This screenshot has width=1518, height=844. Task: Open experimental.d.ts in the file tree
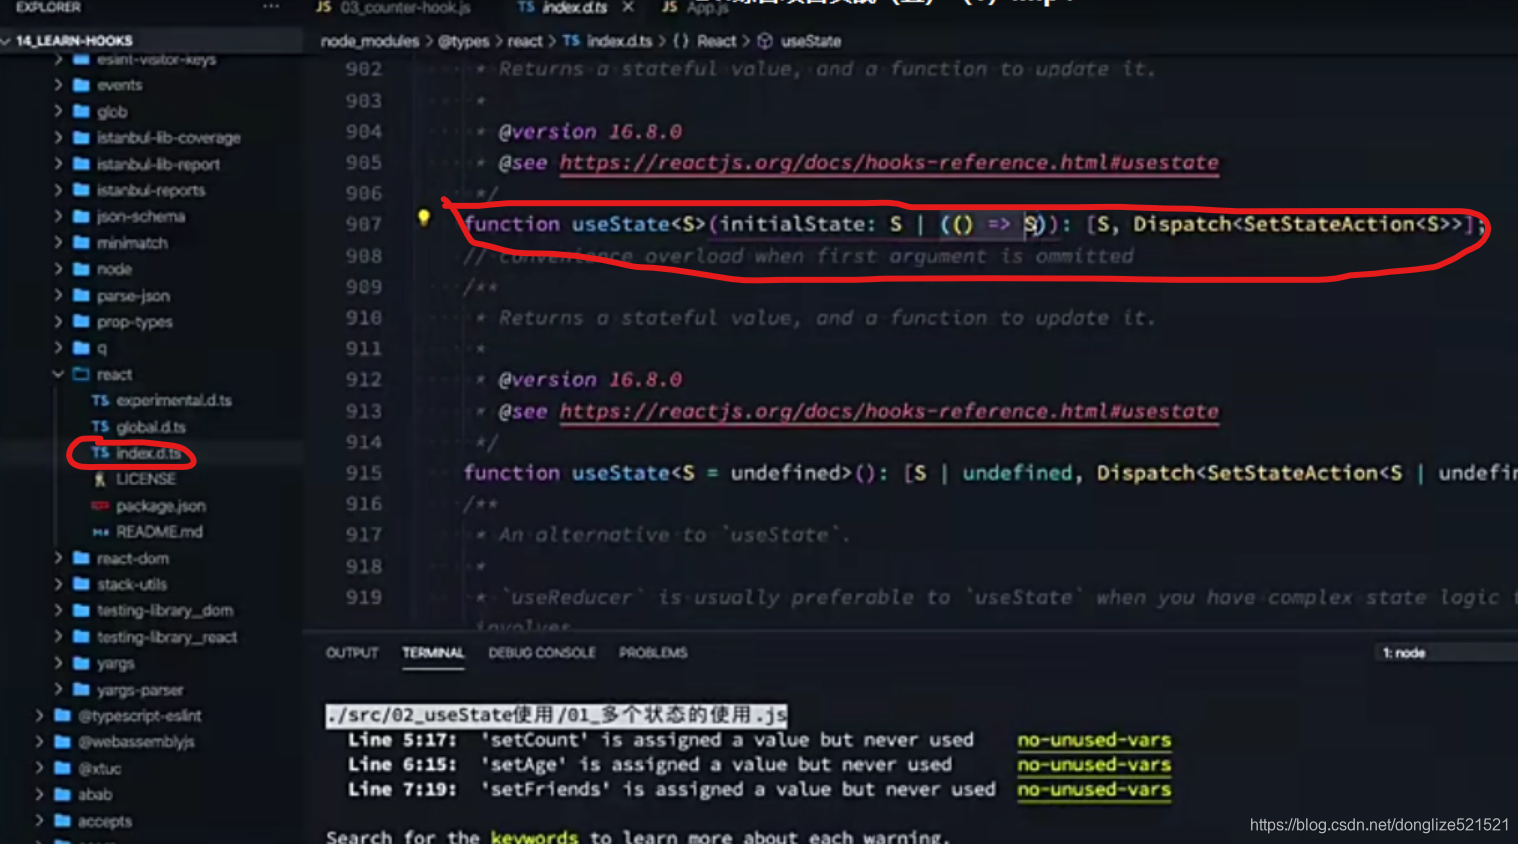click(x=174, y=400)
